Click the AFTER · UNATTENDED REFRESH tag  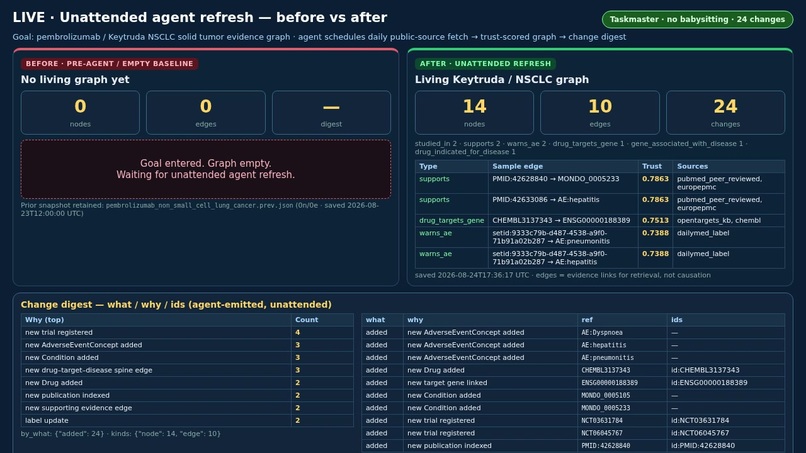[485, 64]
